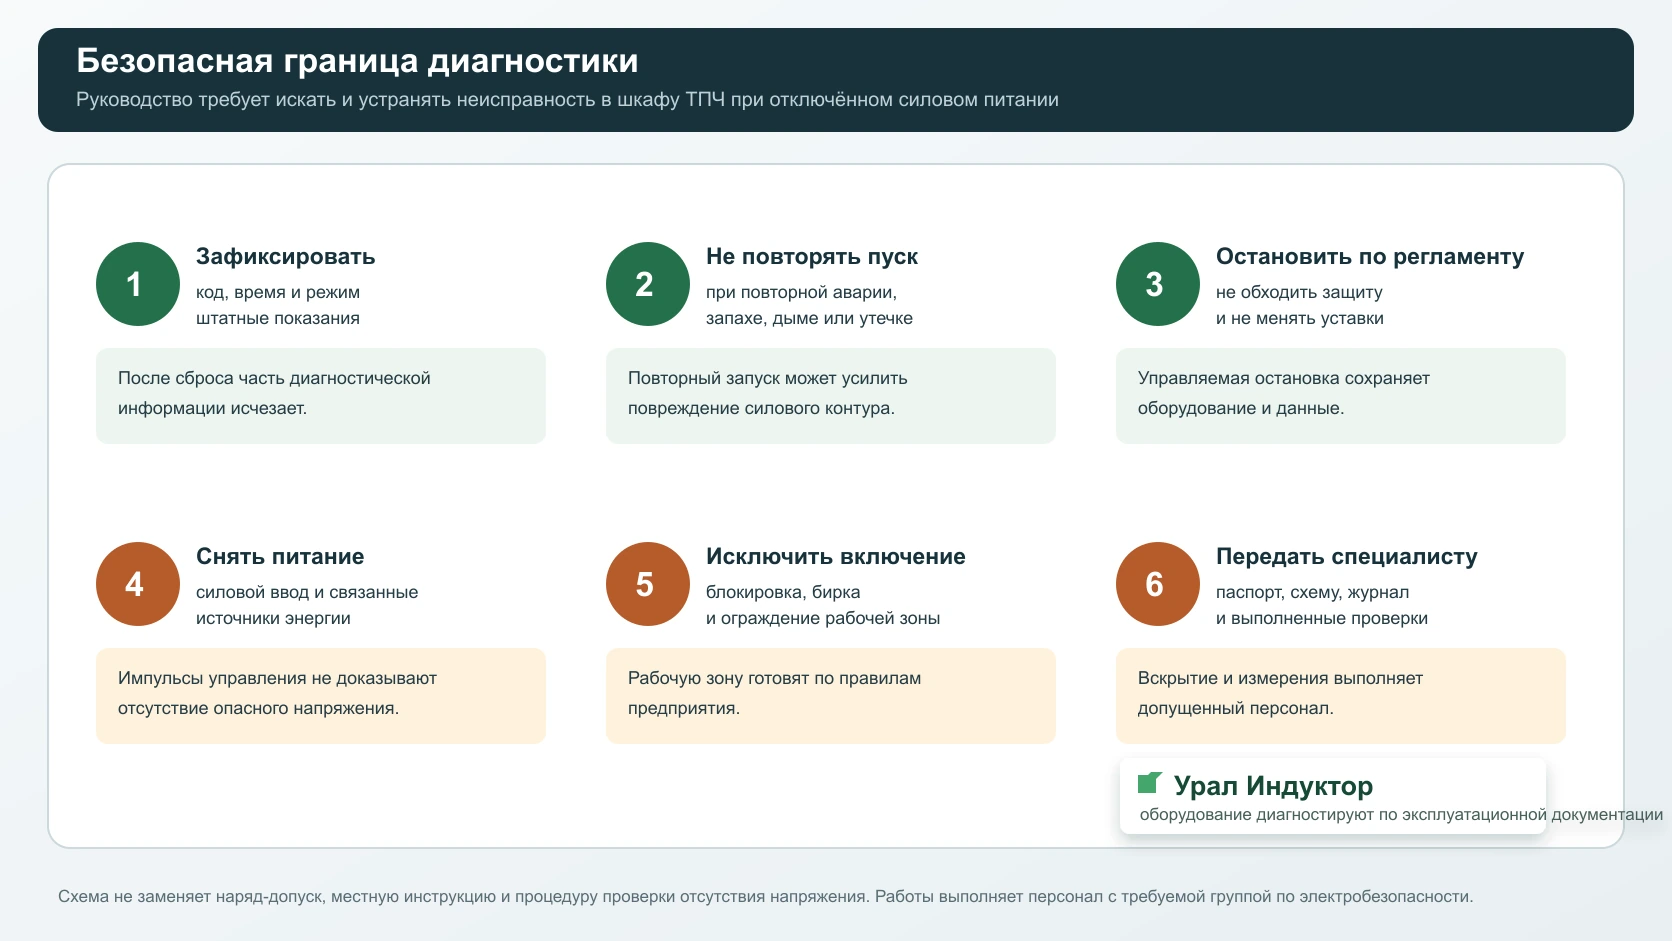Select the heading «Исключить включение»
Image resolution: width=1672 pixels, height=941 pixels.
(x=836, y=556)
